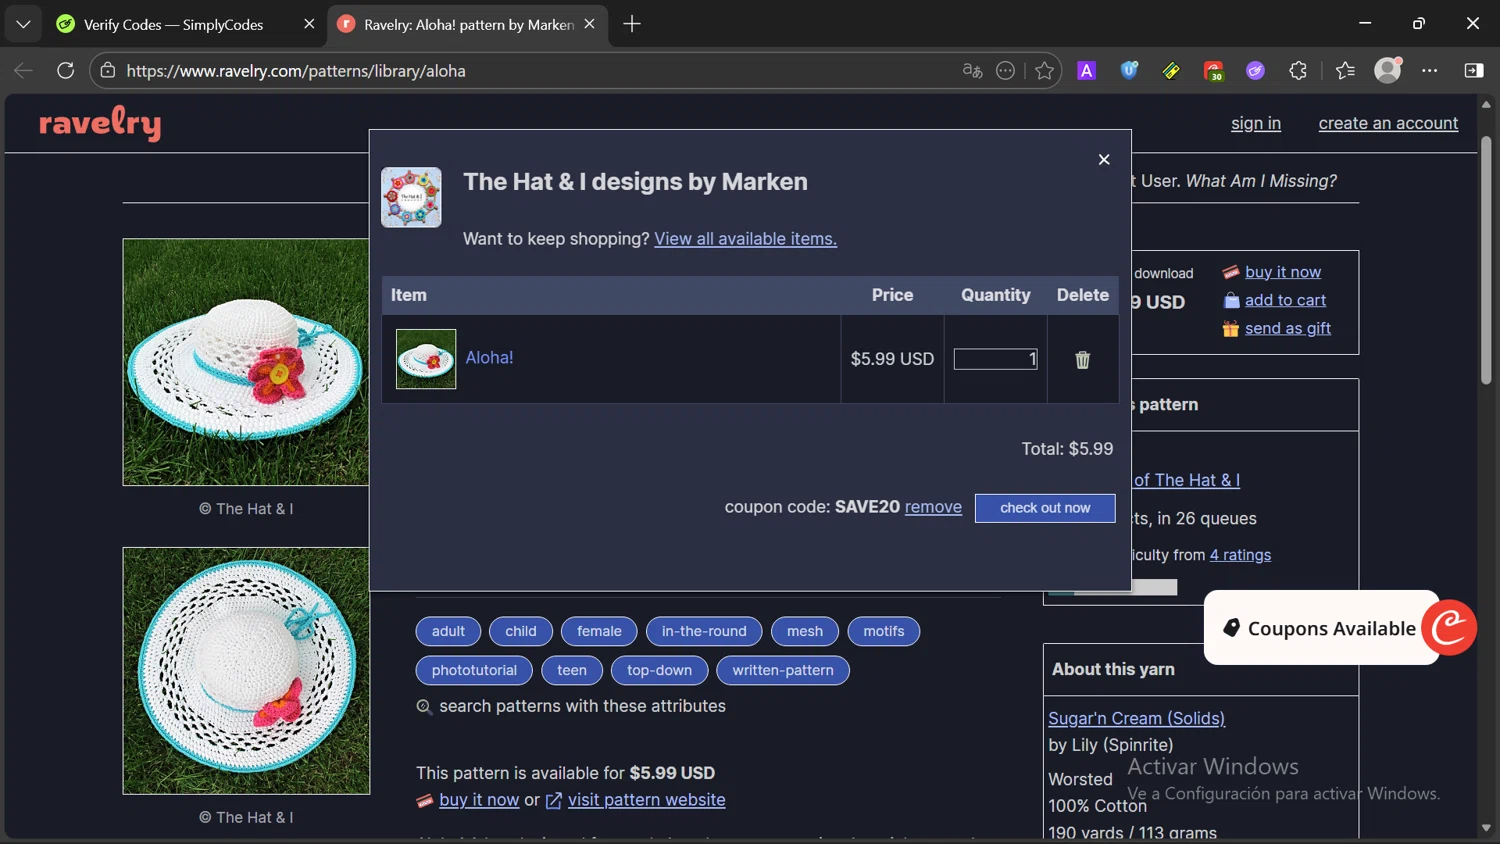Open the browser profile avatar
Image resolution: width=1500 pixels, height=844 pixels.
[x=1388, y=70]
